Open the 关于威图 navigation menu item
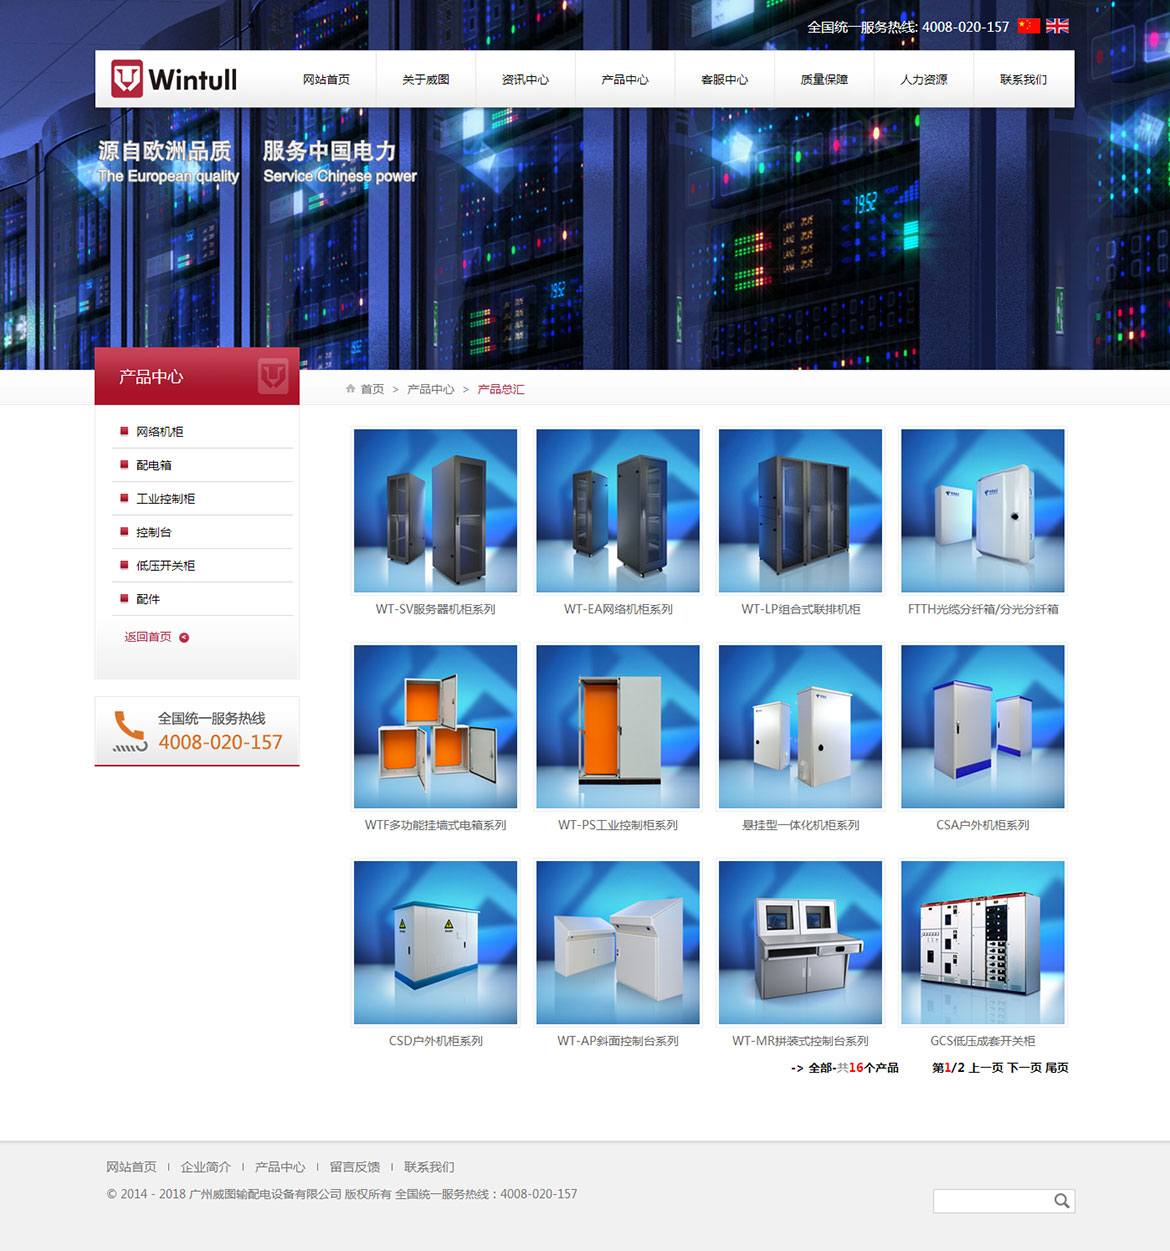 (x=426, y=80)
